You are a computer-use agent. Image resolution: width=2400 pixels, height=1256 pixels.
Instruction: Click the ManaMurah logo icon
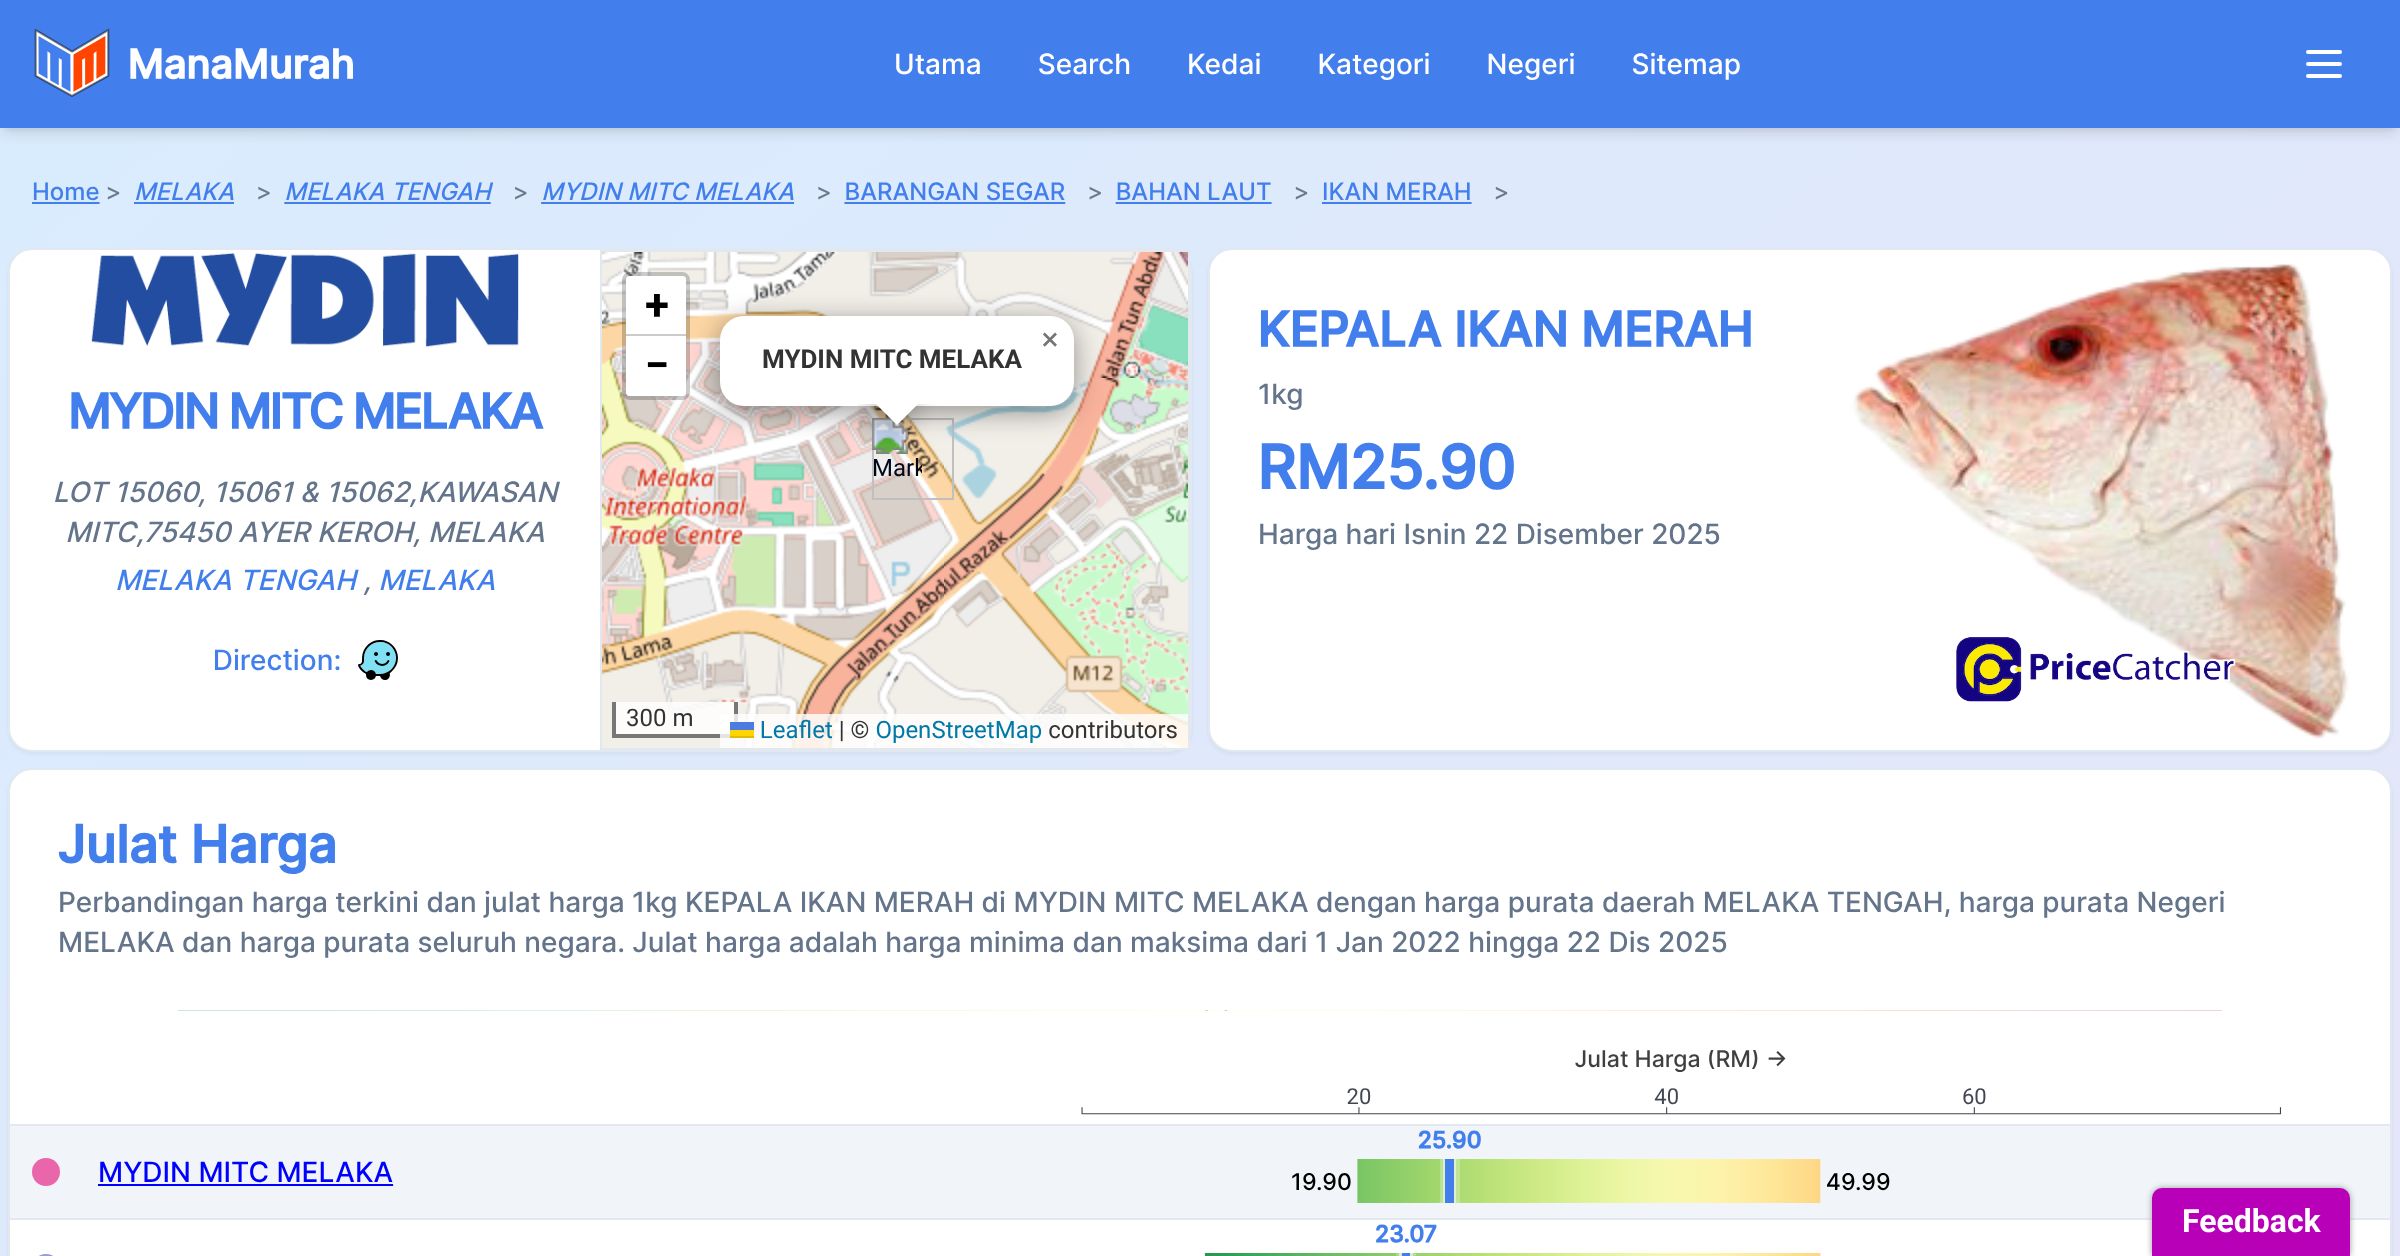coord(70,63)
